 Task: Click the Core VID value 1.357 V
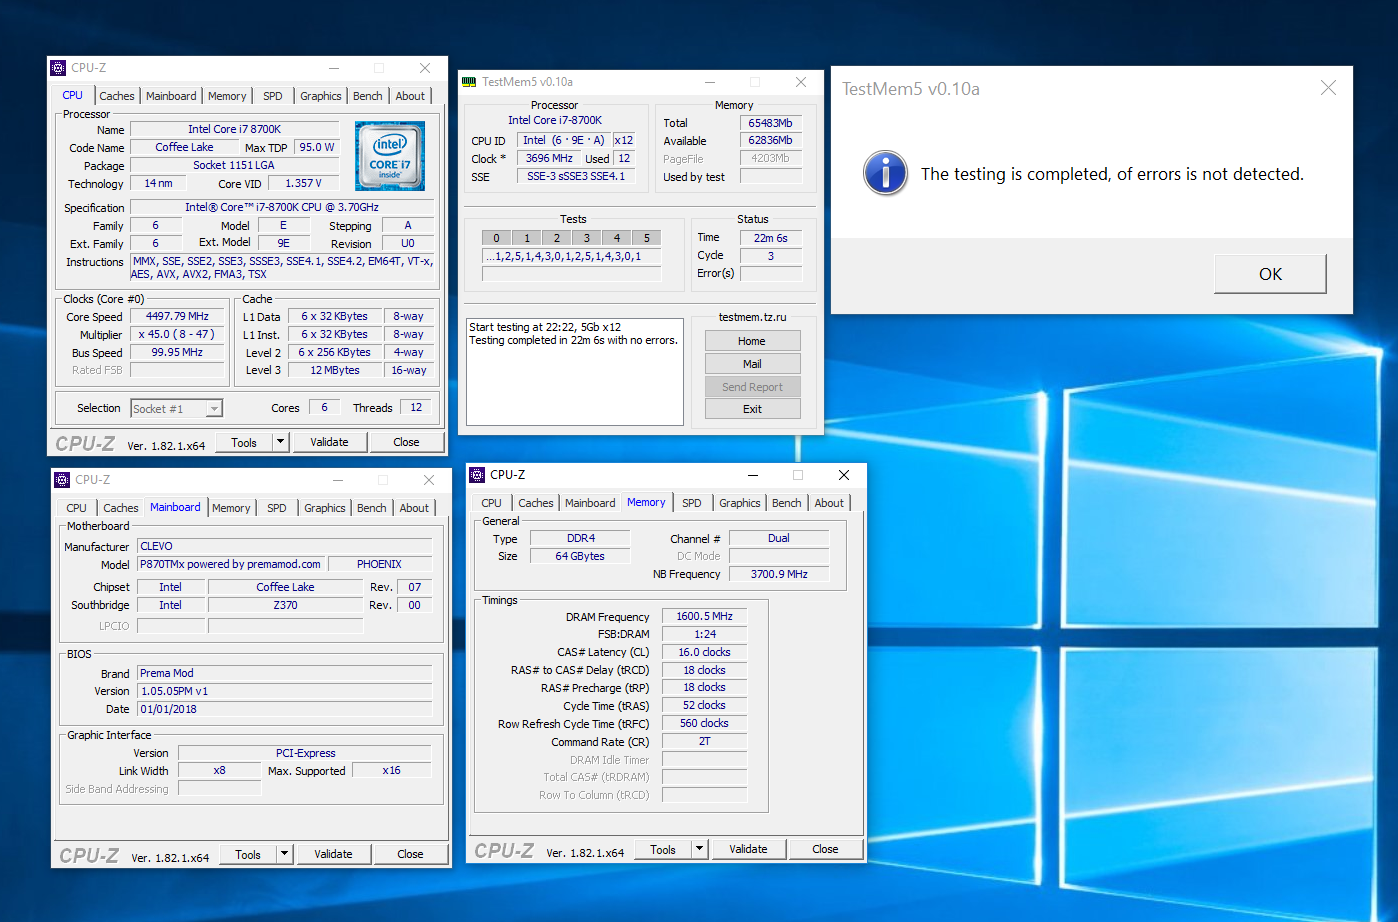[x=303, y=183]
